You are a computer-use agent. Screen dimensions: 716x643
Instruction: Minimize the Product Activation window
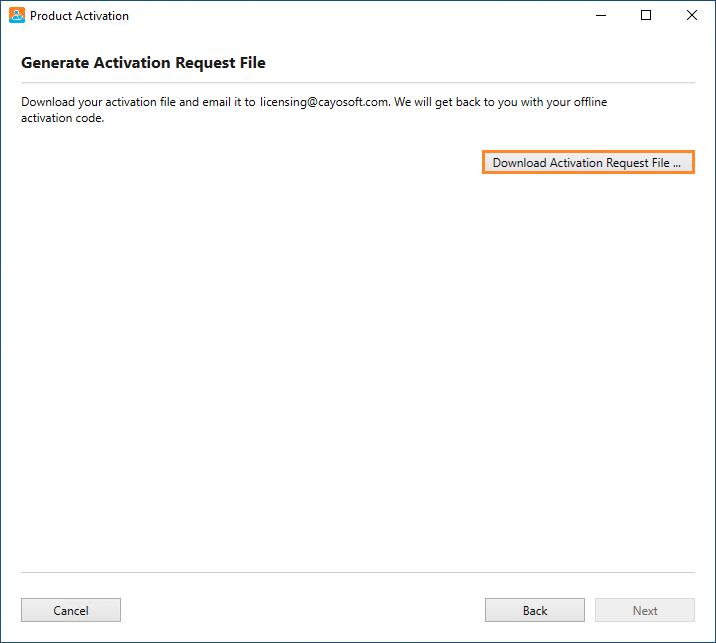601,16
